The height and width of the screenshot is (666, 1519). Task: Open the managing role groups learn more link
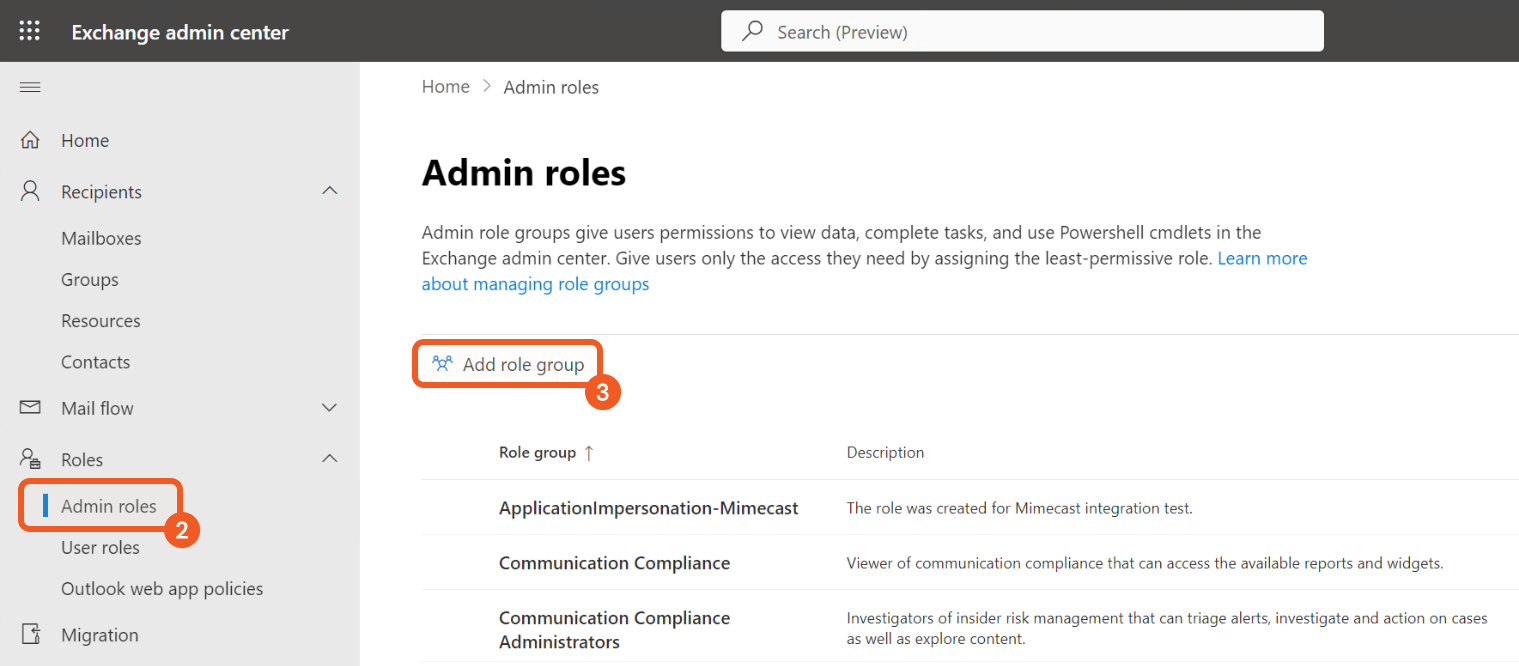(535, 284)
